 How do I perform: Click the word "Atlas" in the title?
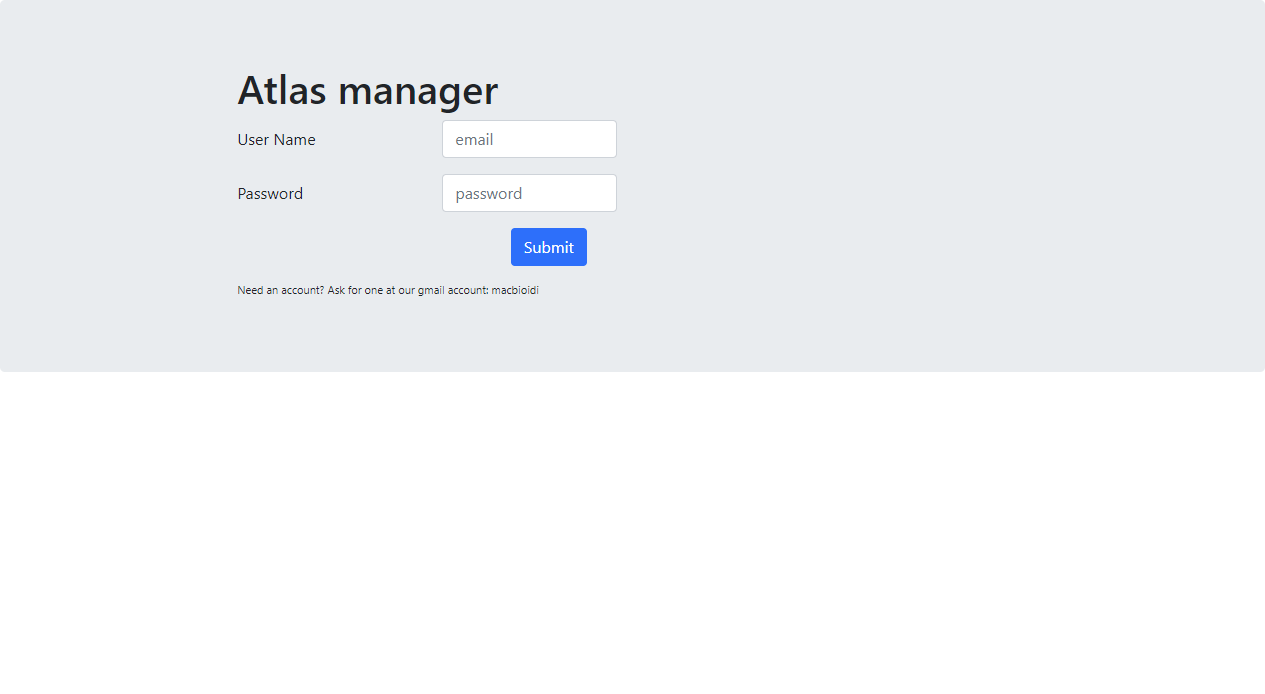point(282,90)
